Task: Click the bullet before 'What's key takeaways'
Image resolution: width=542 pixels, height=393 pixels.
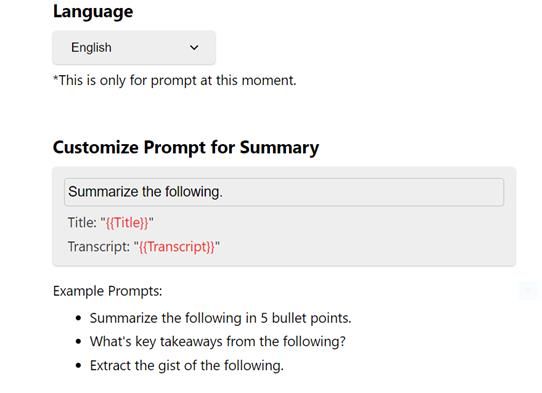Action: tap(78, 341)
